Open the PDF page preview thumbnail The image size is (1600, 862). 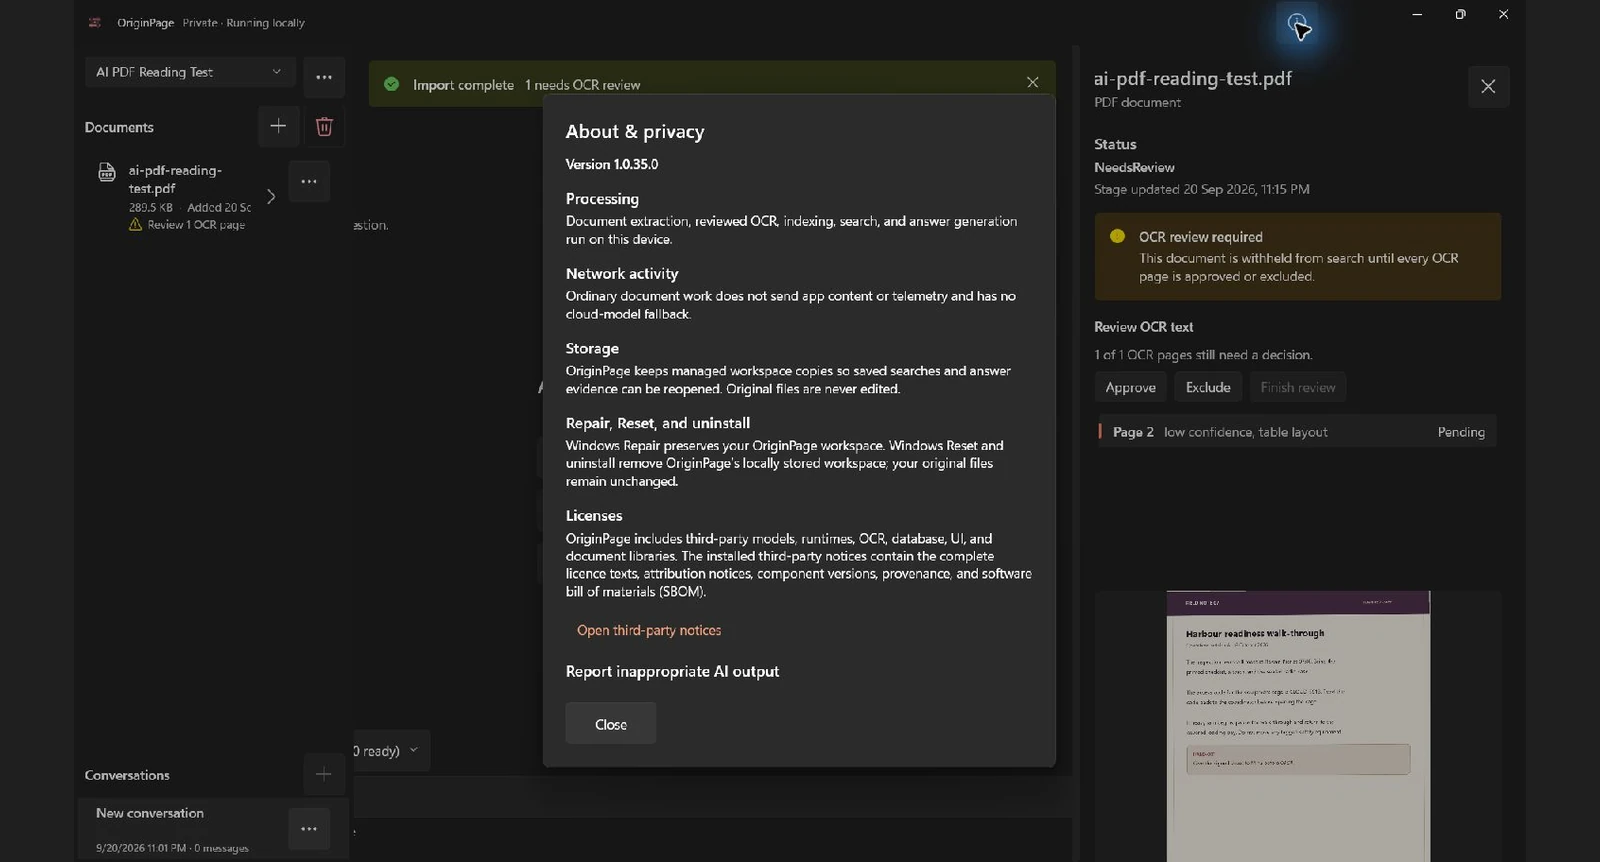pos(1298,726)
